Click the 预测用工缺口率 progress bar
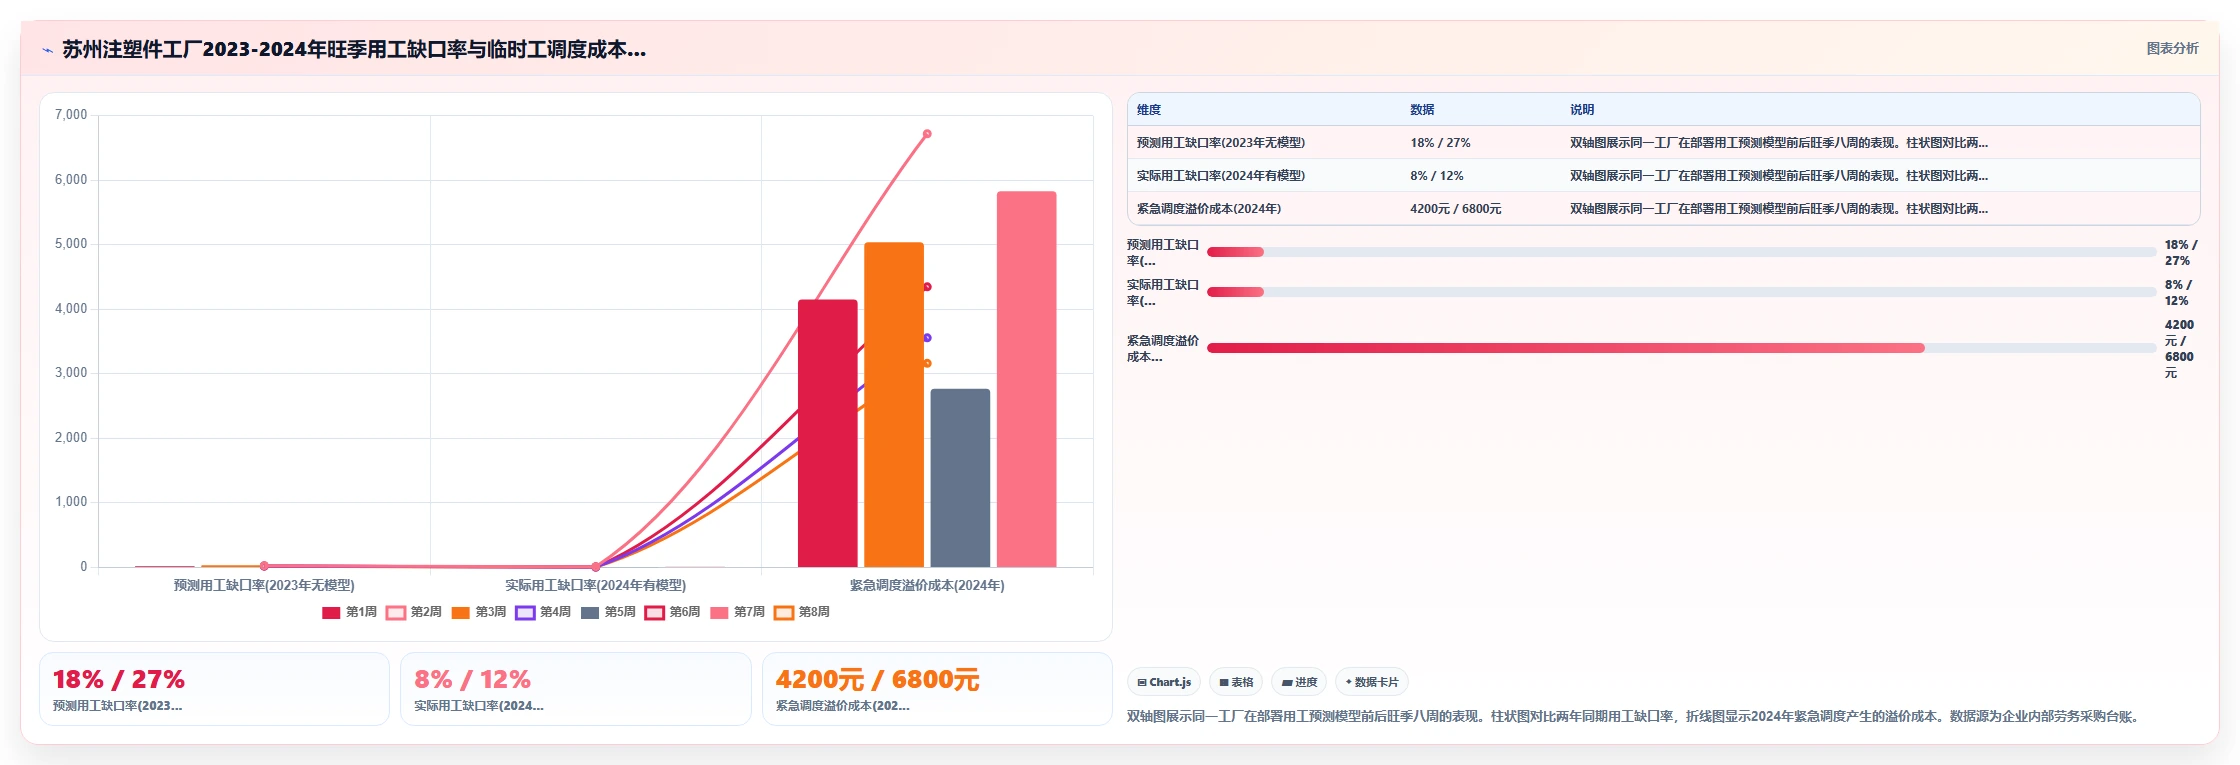 tap(1681, 252)
